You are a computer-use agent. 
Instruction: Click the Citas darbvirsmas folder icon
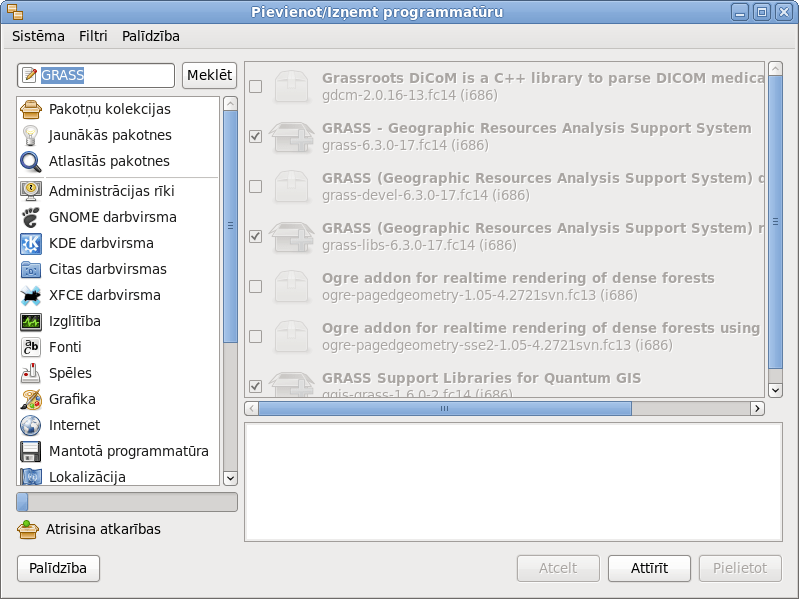click(x=31, y=269)
